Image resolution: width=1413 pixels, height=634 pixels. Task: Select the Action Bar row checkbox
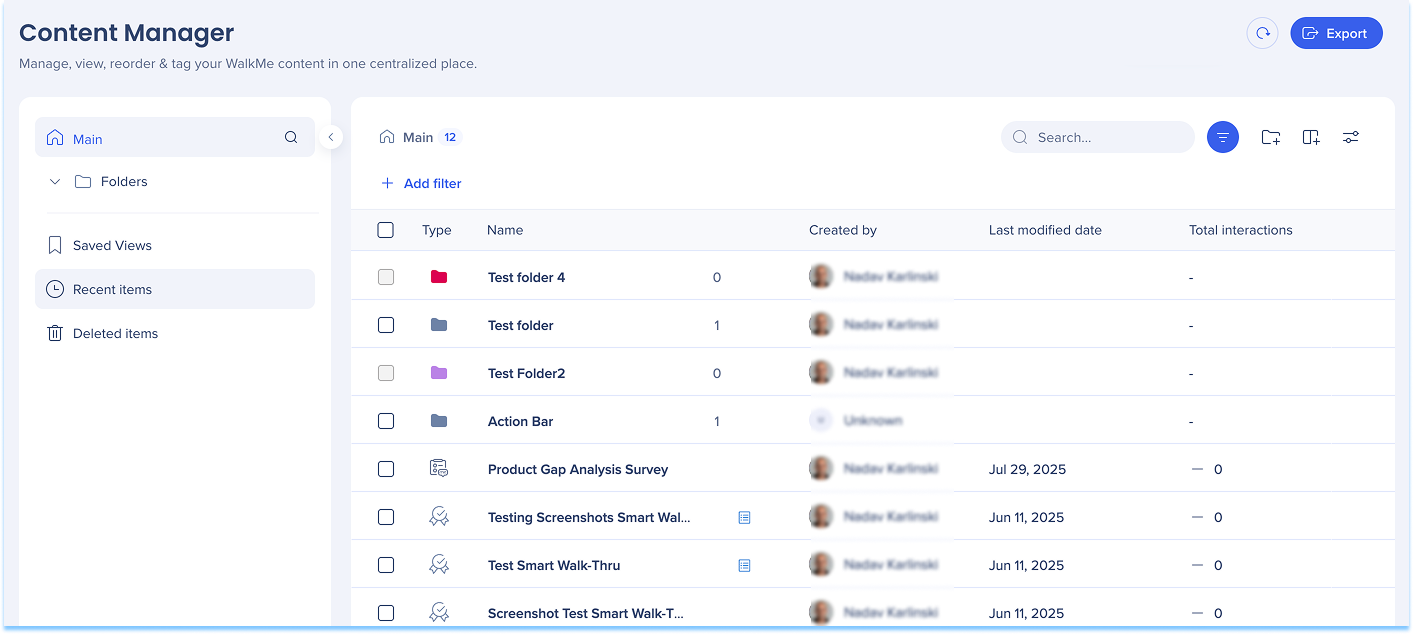pos(386,421)
